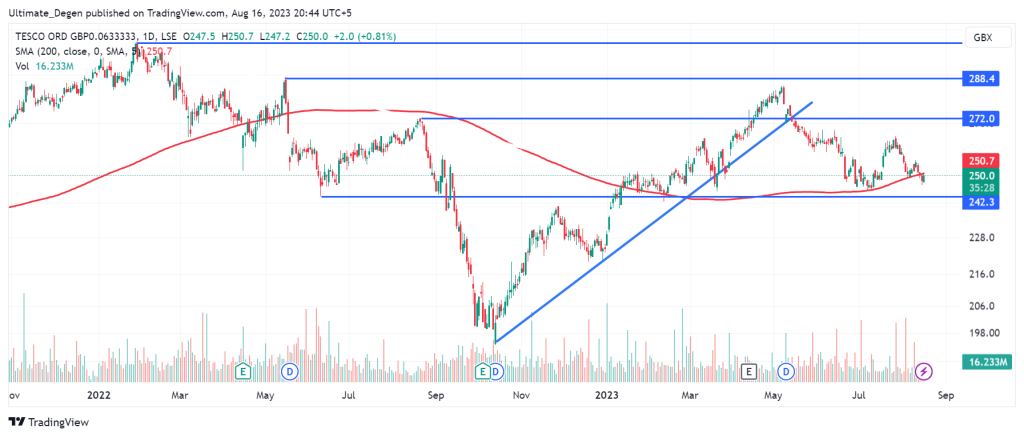Click the TradingView logo
The width and height of the screenshot is (1024, 437).
(48, 422)
